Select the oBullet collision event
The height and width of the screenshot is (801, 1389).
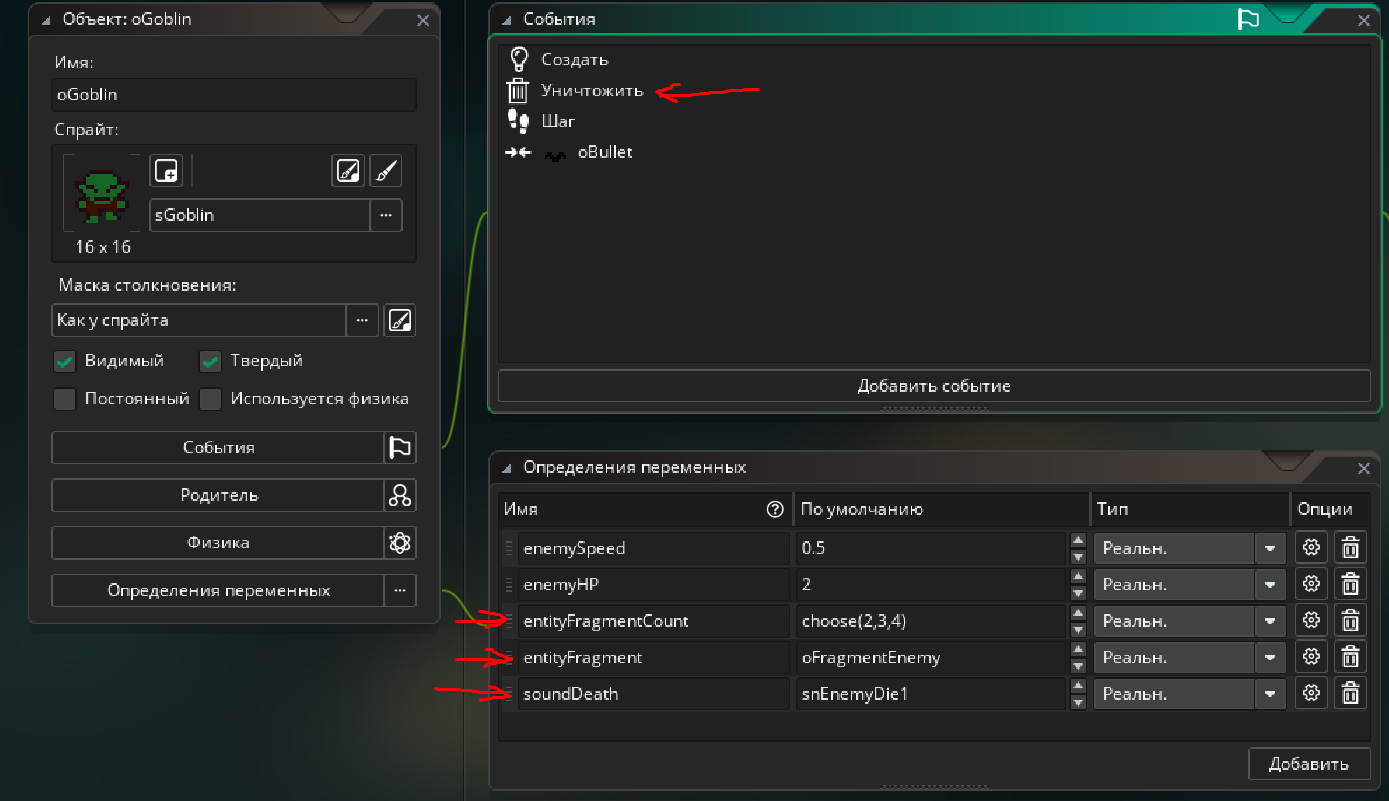tap(604, 153)
